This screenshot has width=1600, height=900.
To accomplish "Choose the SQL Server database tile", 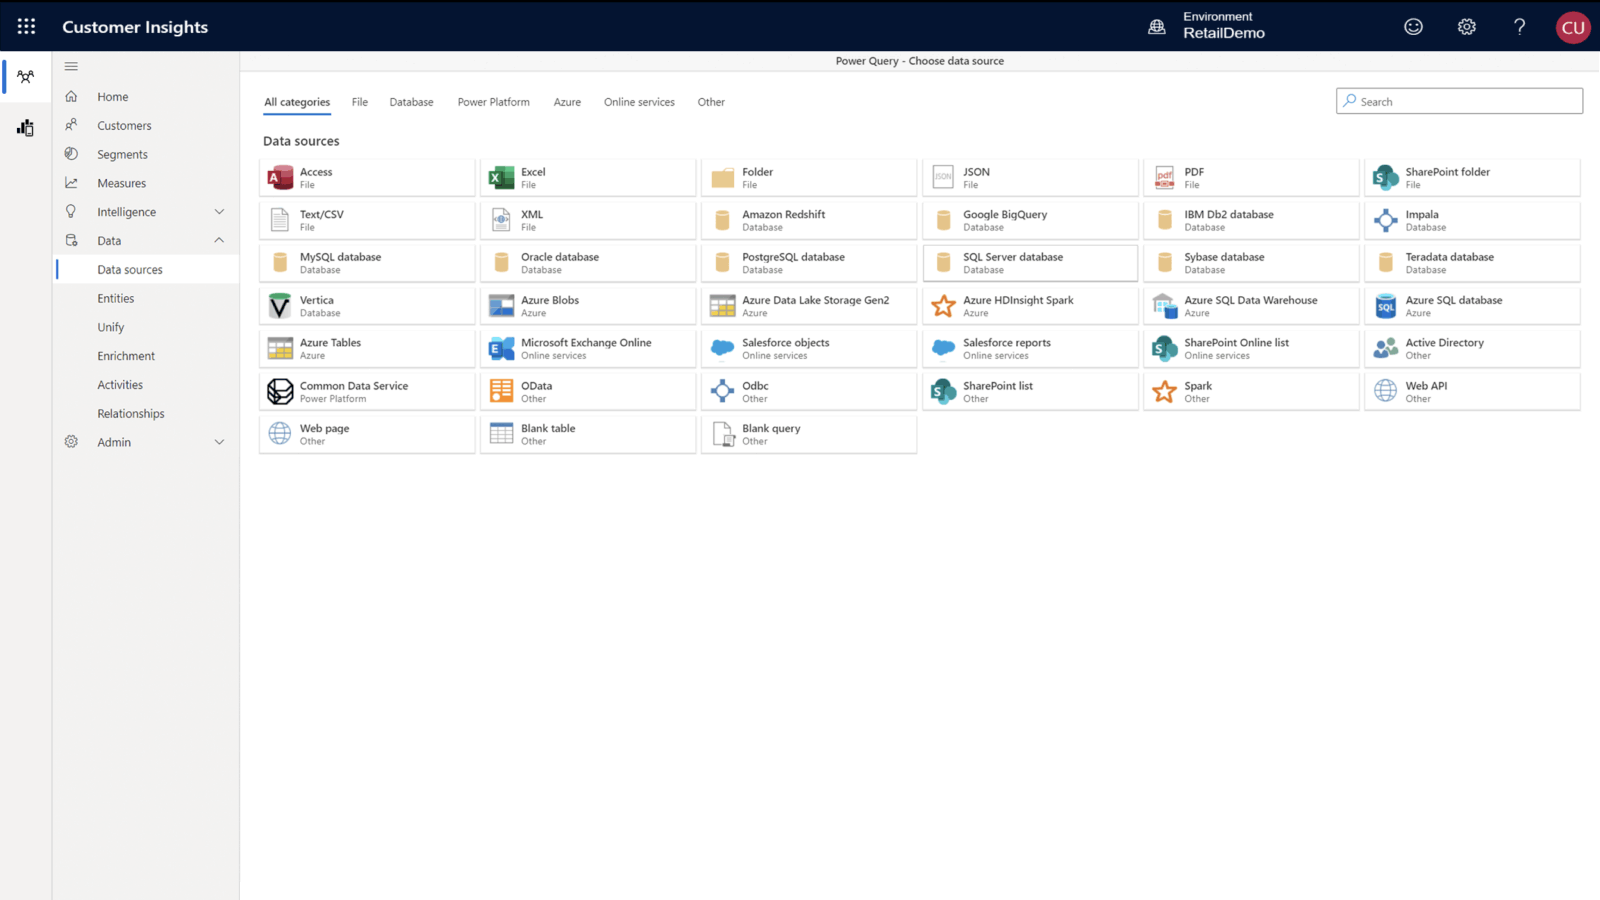I will click(x=1030, y=263).
